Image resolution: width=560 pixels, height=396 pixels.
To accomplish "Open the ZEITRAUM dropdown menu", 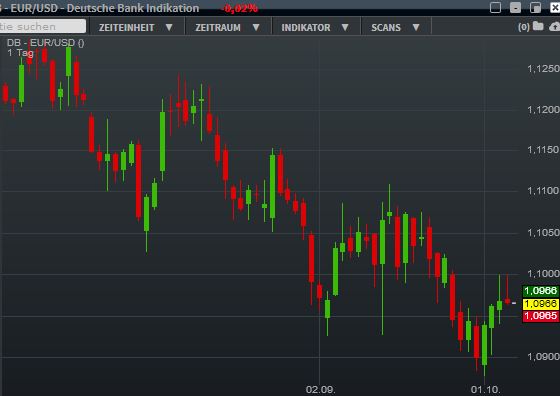I will 228,27.
